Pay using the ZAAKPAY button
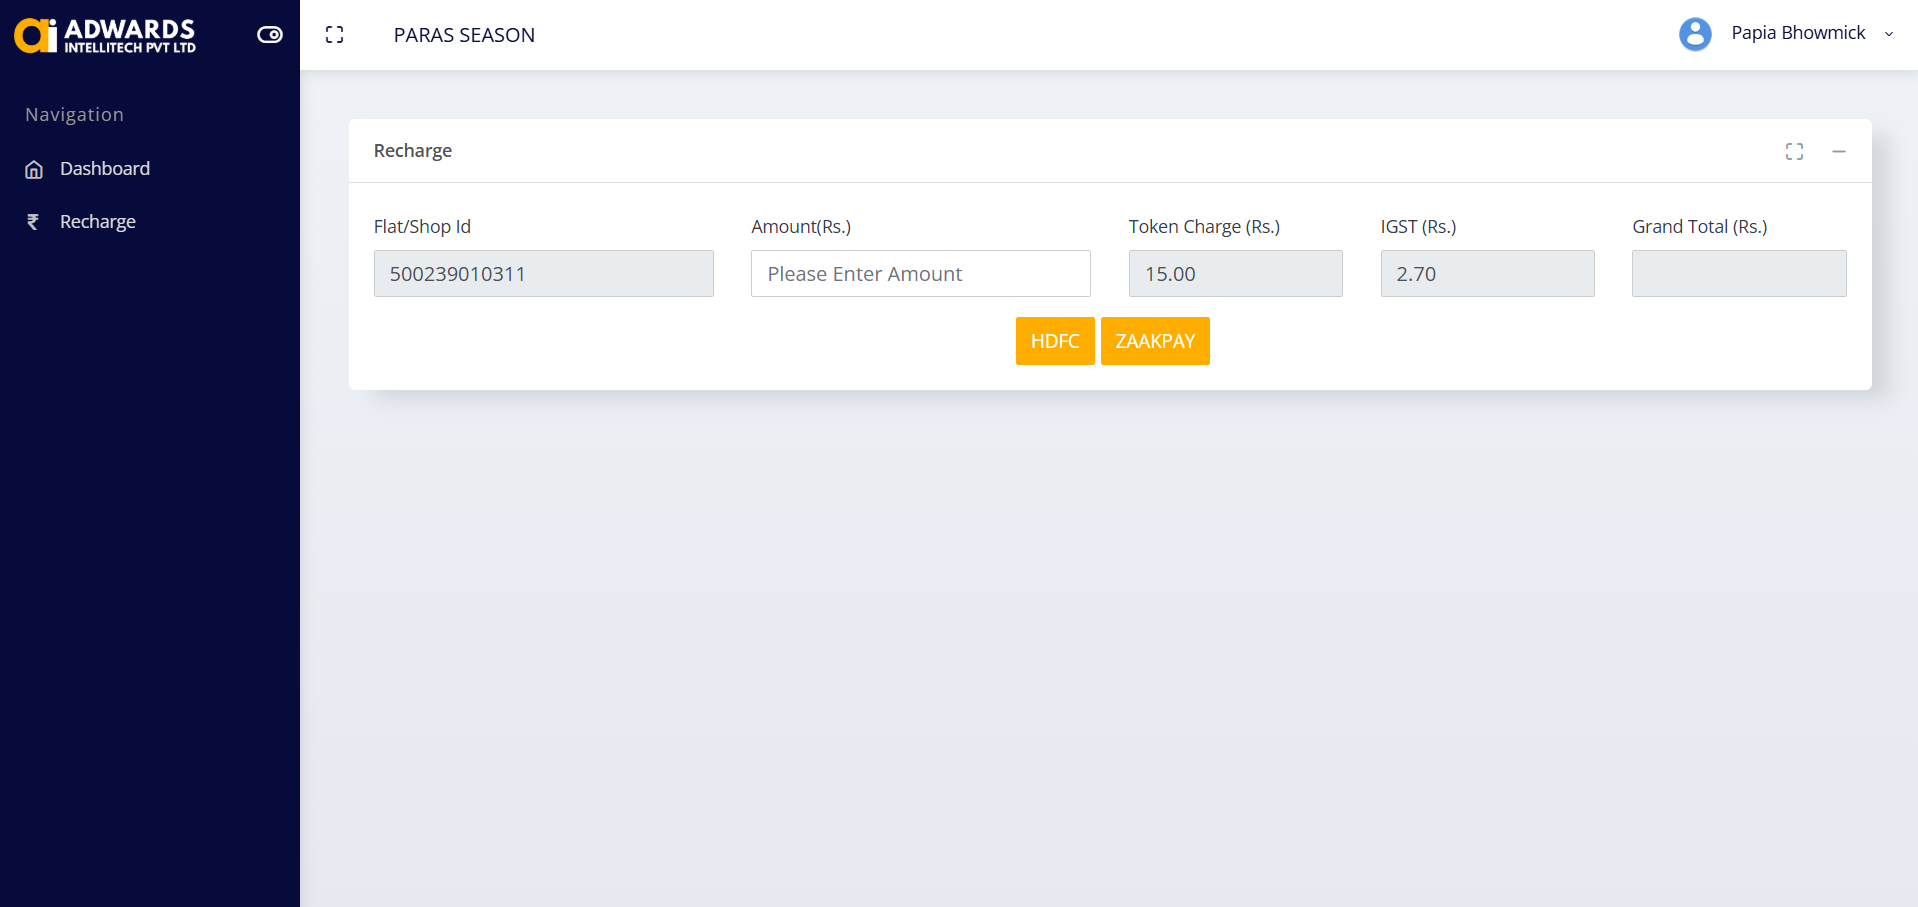Screen dimensions: 1918x907 tap(1155, 341)
